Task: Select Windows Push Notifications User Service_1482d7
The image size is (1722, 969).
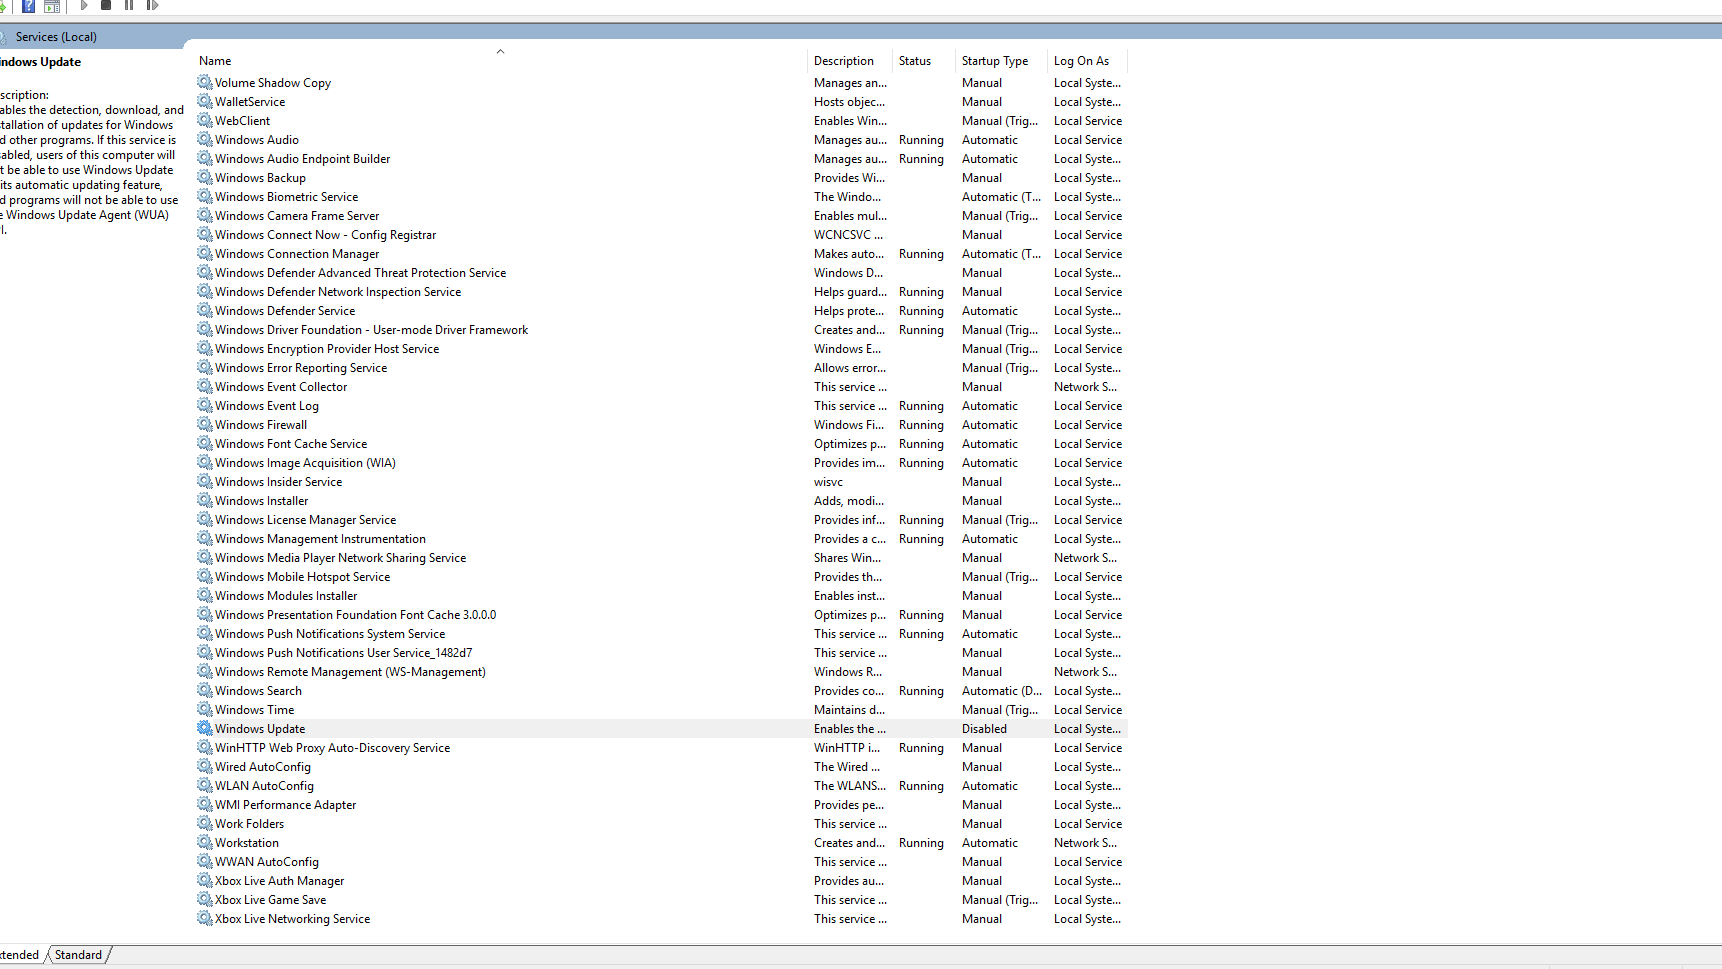Action: click(662, 652)
